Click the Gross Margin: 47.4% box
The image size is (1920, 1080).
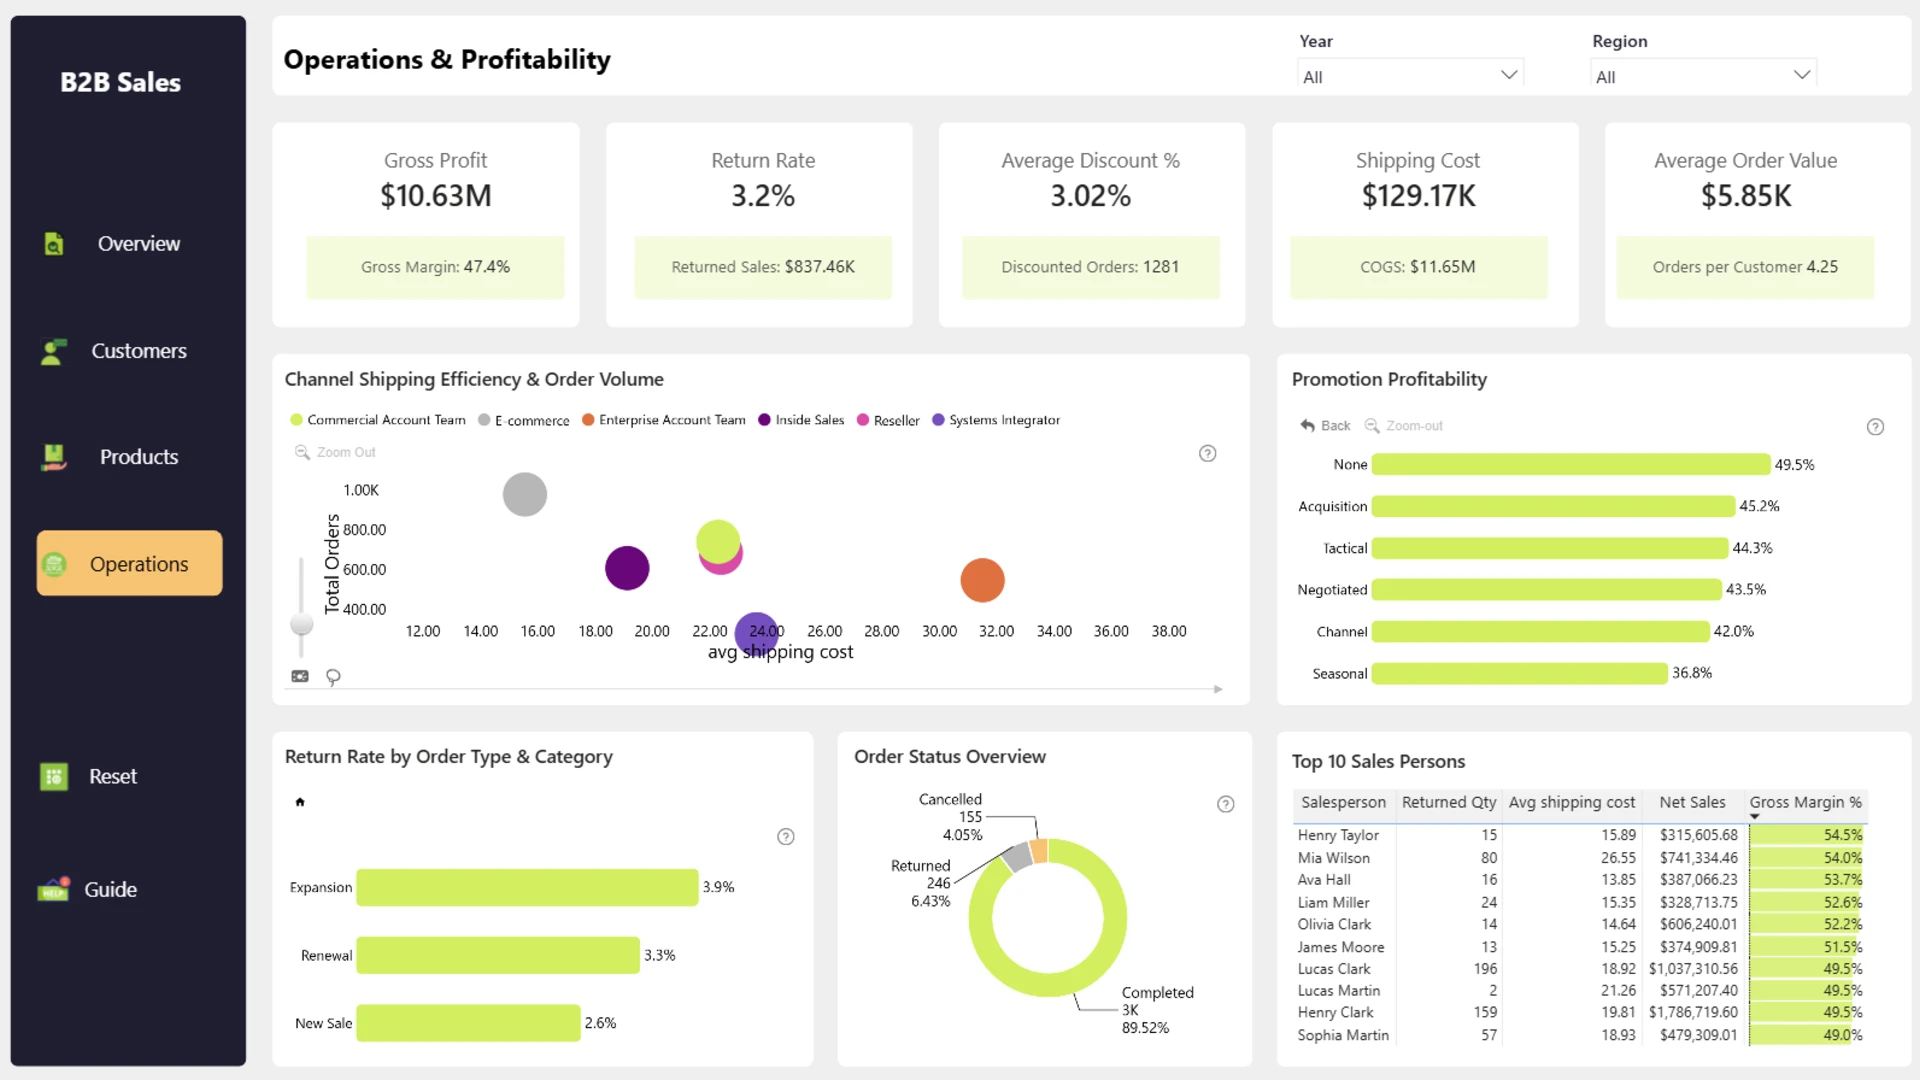(435, 267)
